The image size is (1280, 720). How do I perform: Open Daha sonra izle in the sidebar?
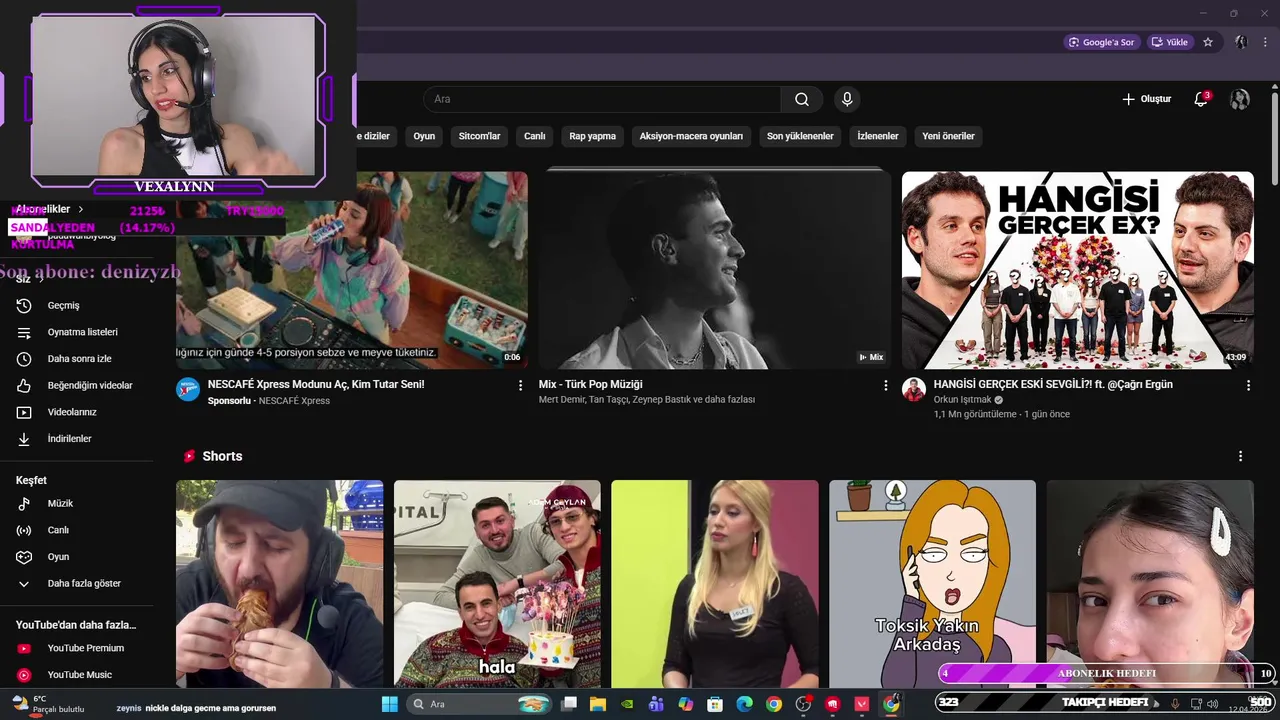pos(78,358)
